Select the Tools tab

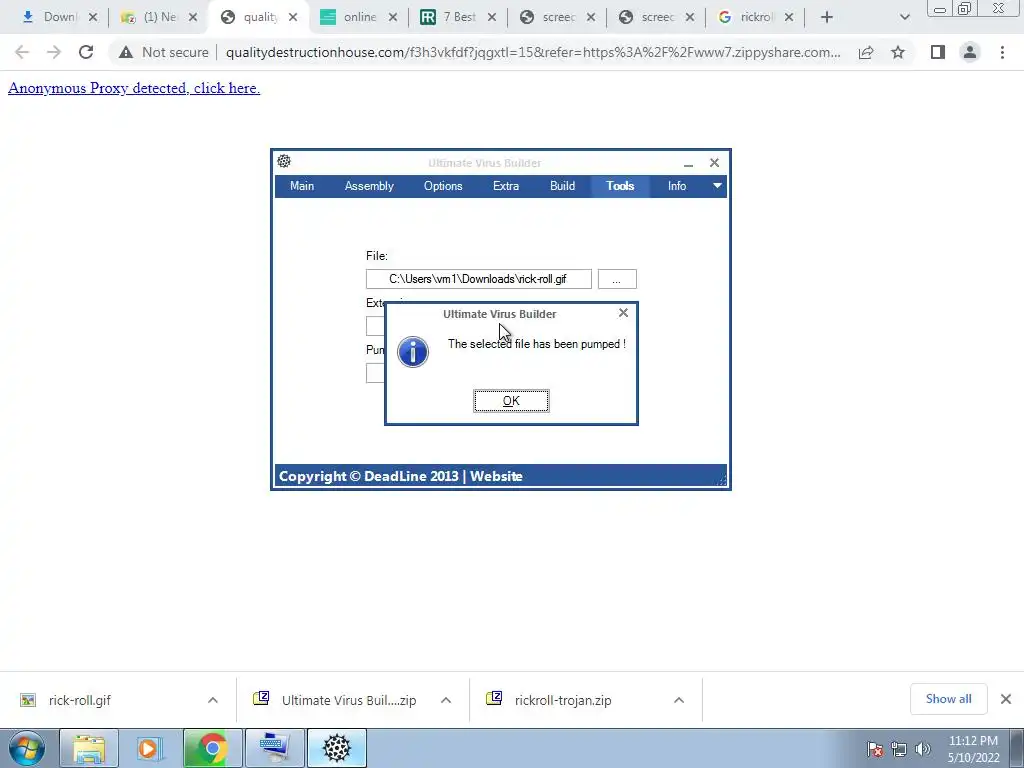point(620,186)
